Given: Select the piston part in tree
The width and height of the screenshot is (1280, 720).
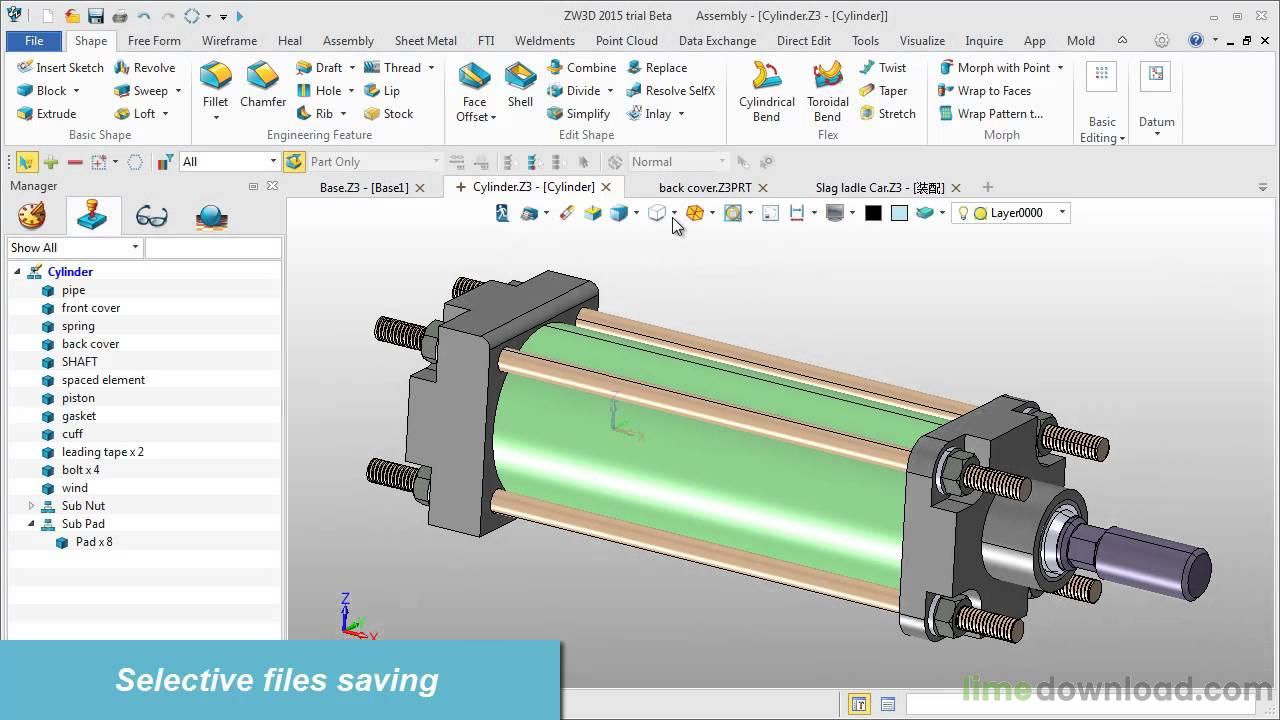Looking at the screenshot, I should click(x=78, y=398).
